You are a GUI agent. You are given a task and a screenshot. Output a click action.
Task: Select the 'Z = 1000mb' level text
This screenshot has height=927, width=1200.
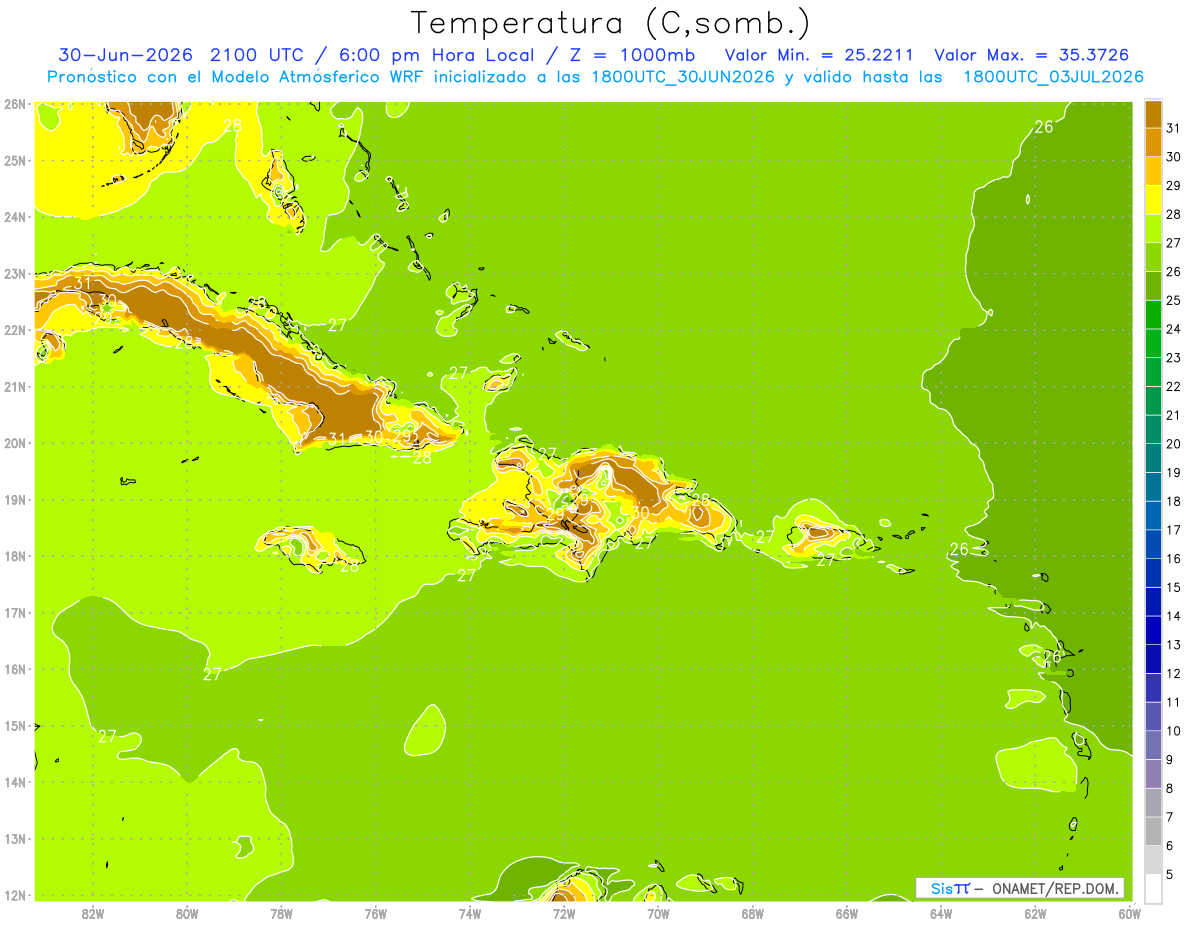[631, 55]
